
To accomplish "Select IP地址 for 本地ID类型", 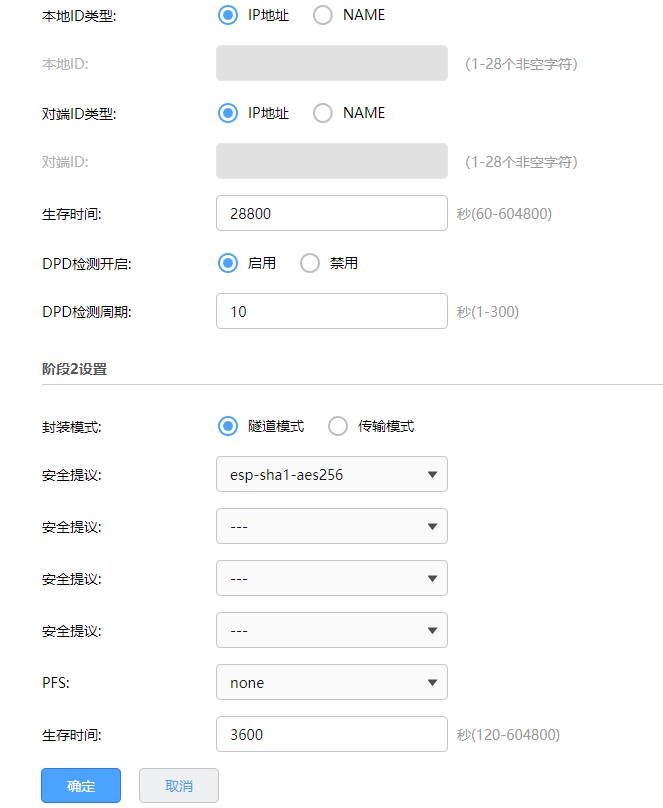I will tap(227, 15).
